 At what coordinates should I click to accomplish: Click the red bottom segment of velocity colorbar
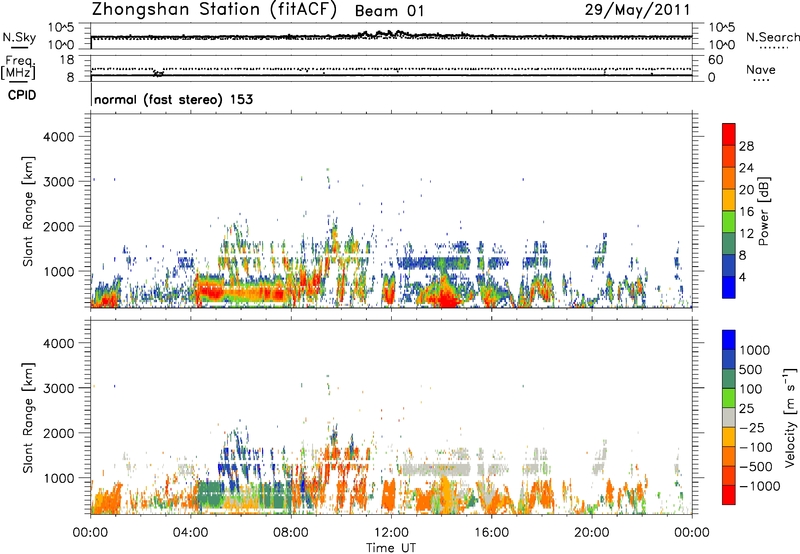729,495
